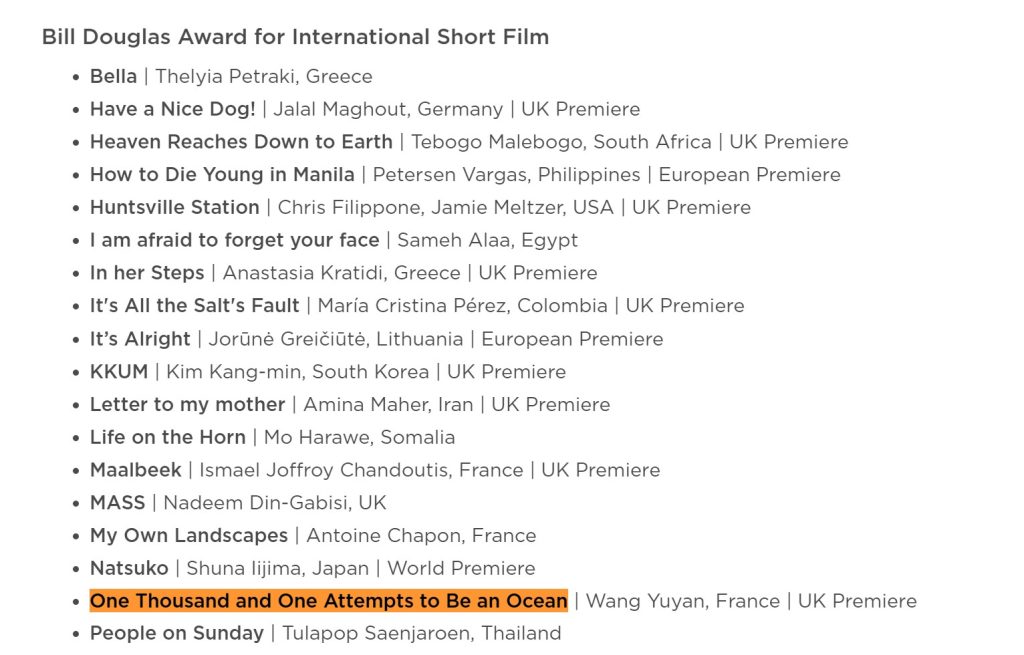
Task: Open the 'Maalbeek' film title
Action: point(136,470)
